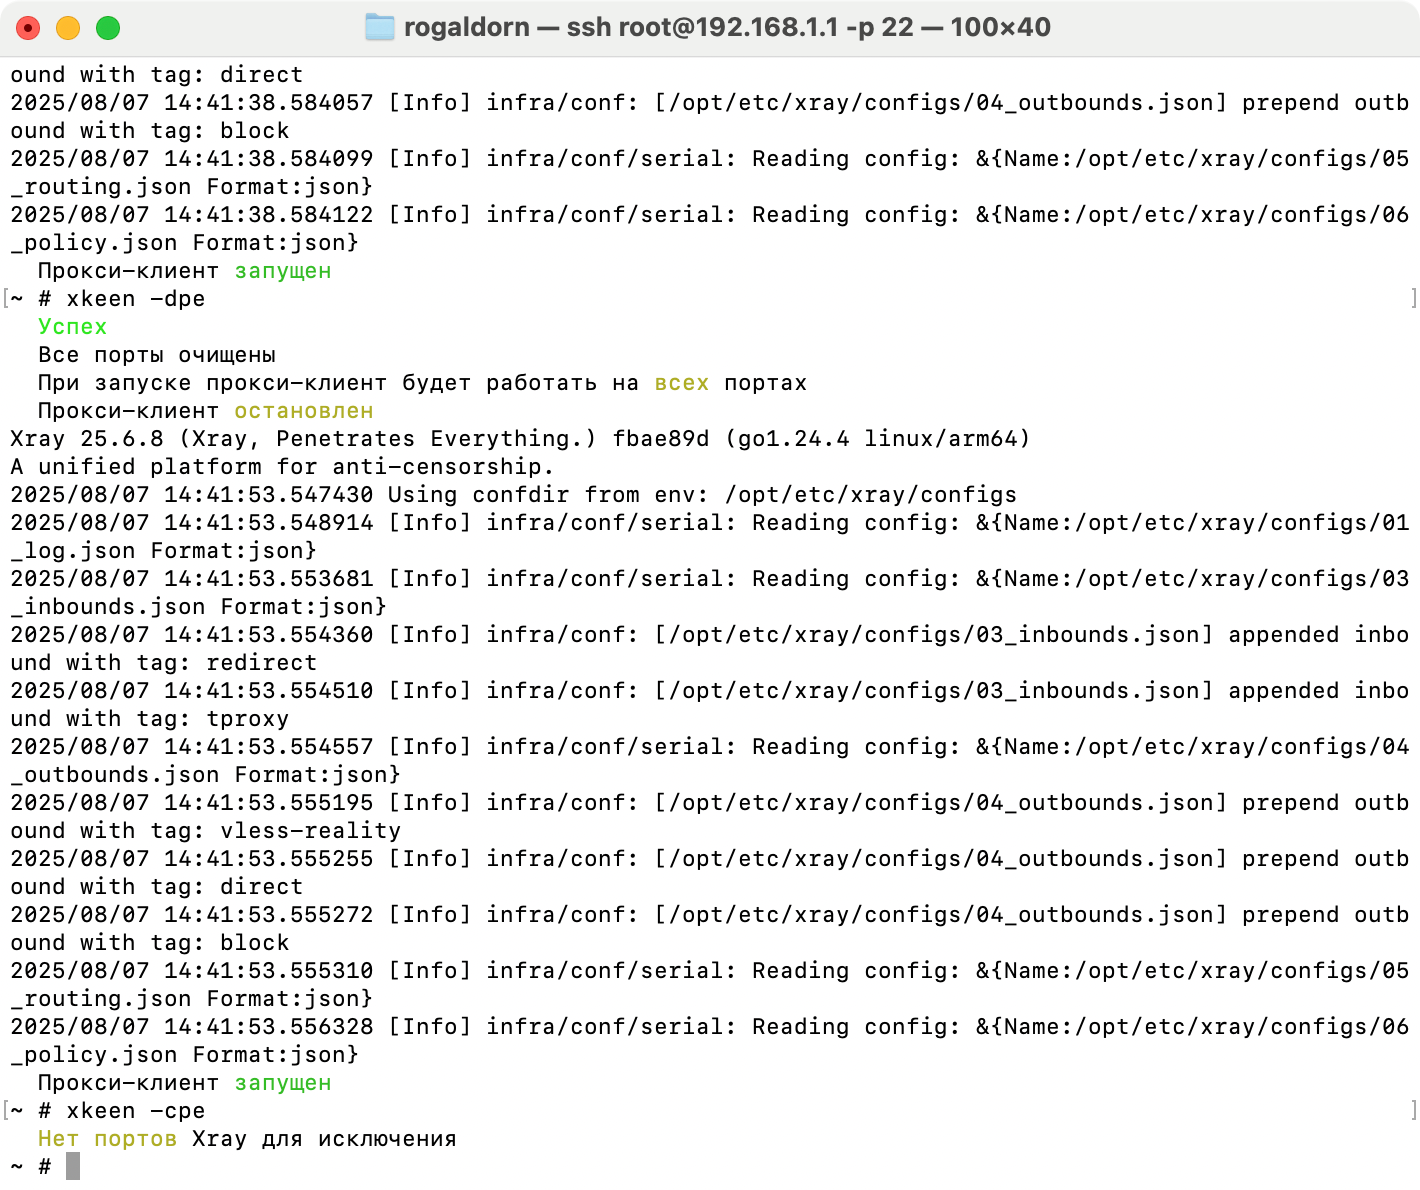
Task: Minimize the window using the yellow button
Action: pos(68,28)
